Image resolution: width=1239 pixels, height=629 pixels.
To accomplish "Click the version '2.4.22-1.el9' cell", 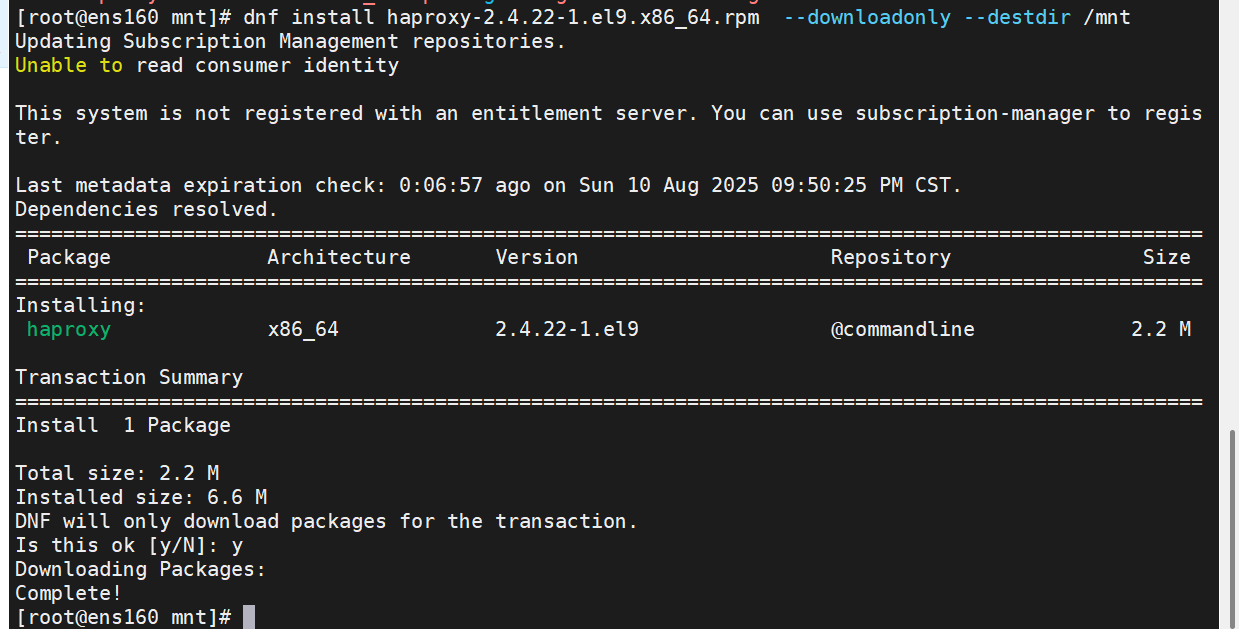I will coord(567,329).
